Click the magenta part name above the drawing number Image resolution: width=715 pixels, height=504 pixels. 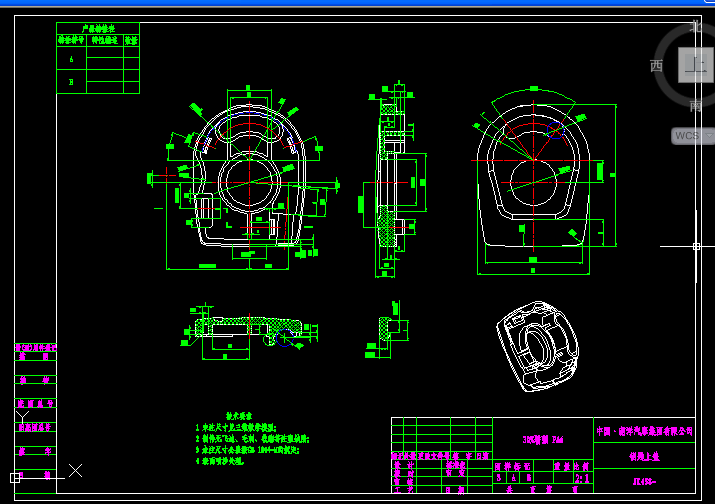(x=644, y=457)
